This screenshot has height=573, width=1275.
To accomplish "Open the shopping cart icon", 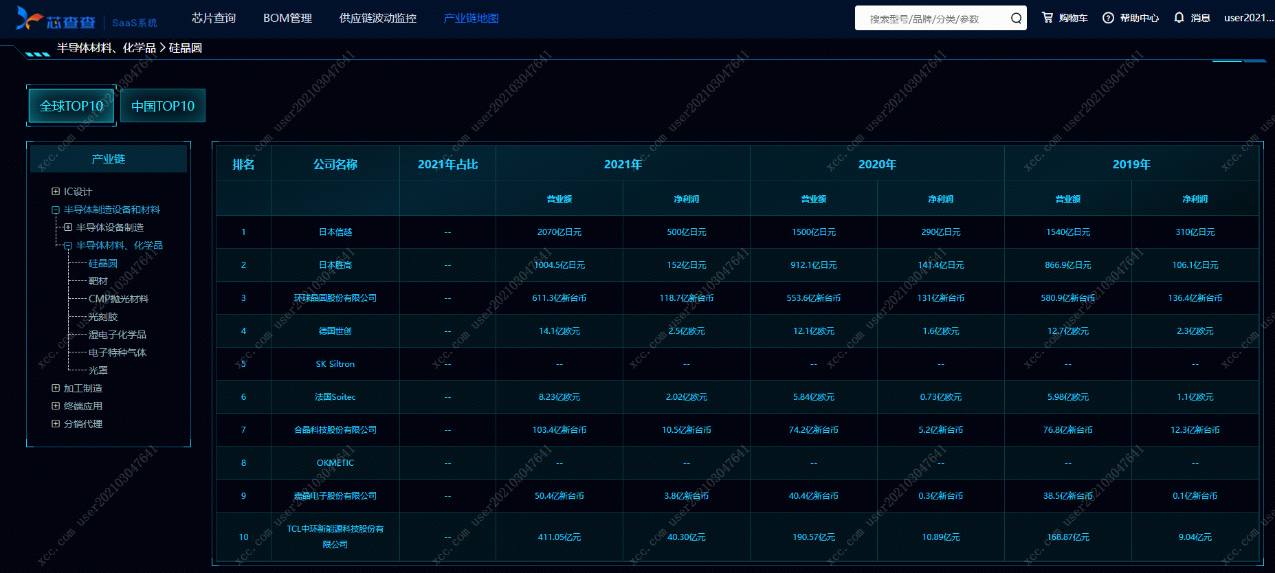I will click(x=1047, y=18).
